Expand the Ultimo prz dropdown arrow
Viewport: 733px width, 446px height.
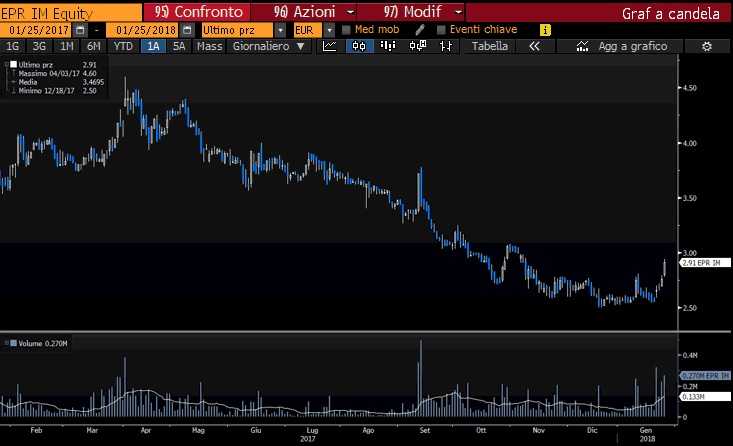pyautogui.click(x=280, y=30)
